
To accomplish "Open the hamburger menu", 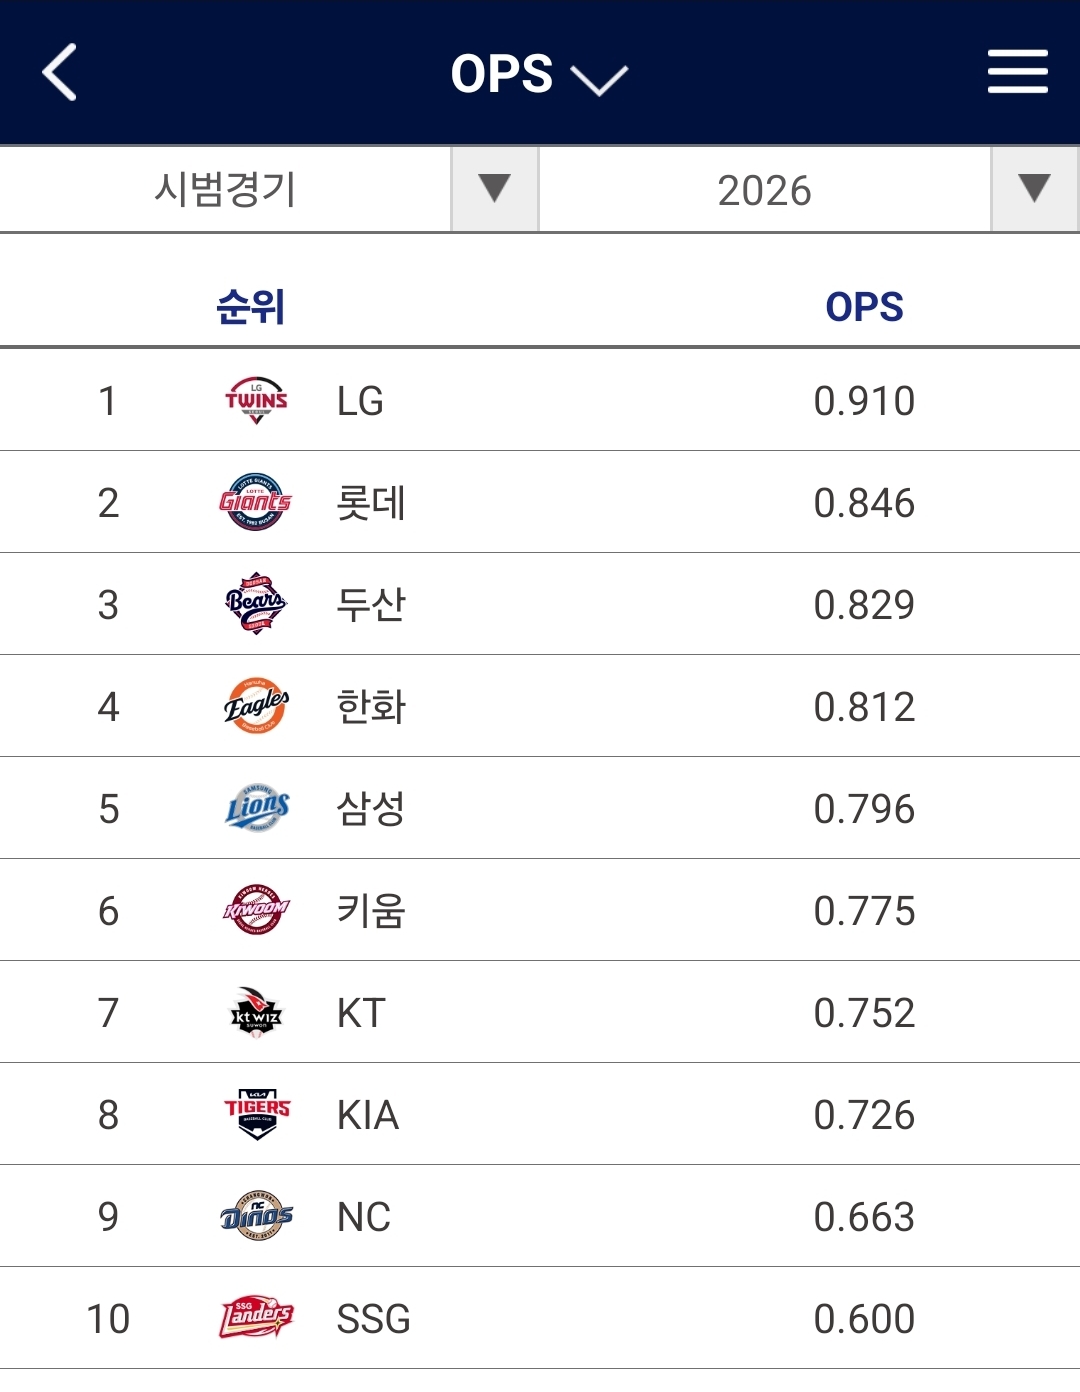I will pyautogui.click(x=1017, y=73).
